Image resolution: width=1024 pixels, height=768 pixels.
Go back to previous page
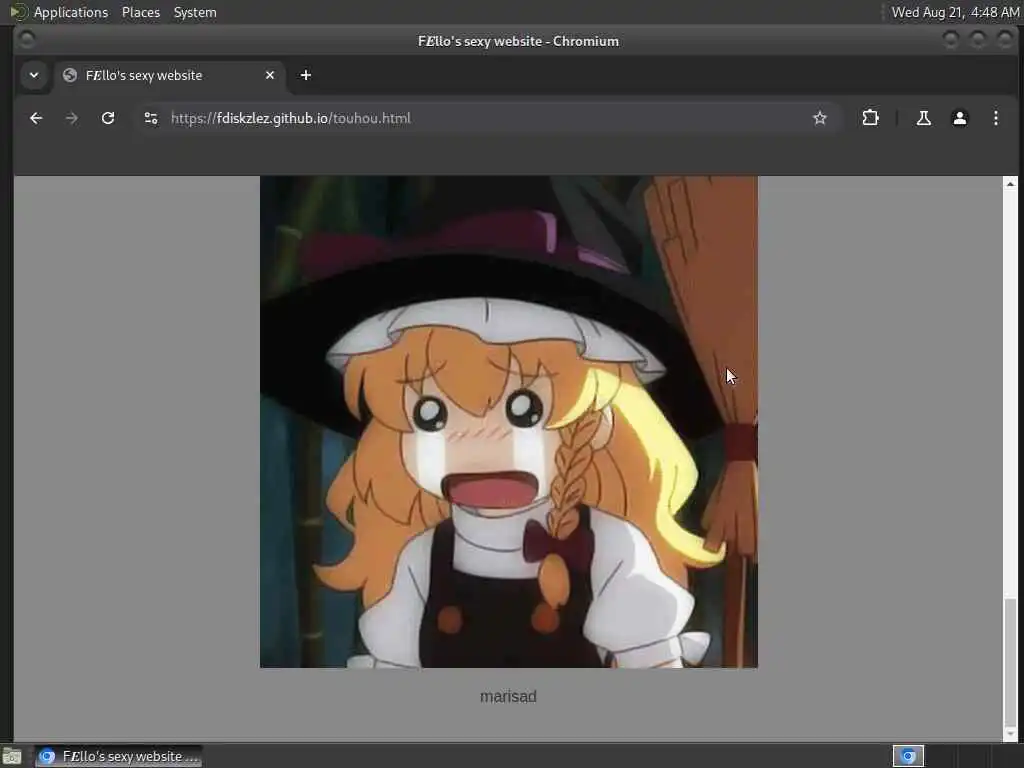36,118
